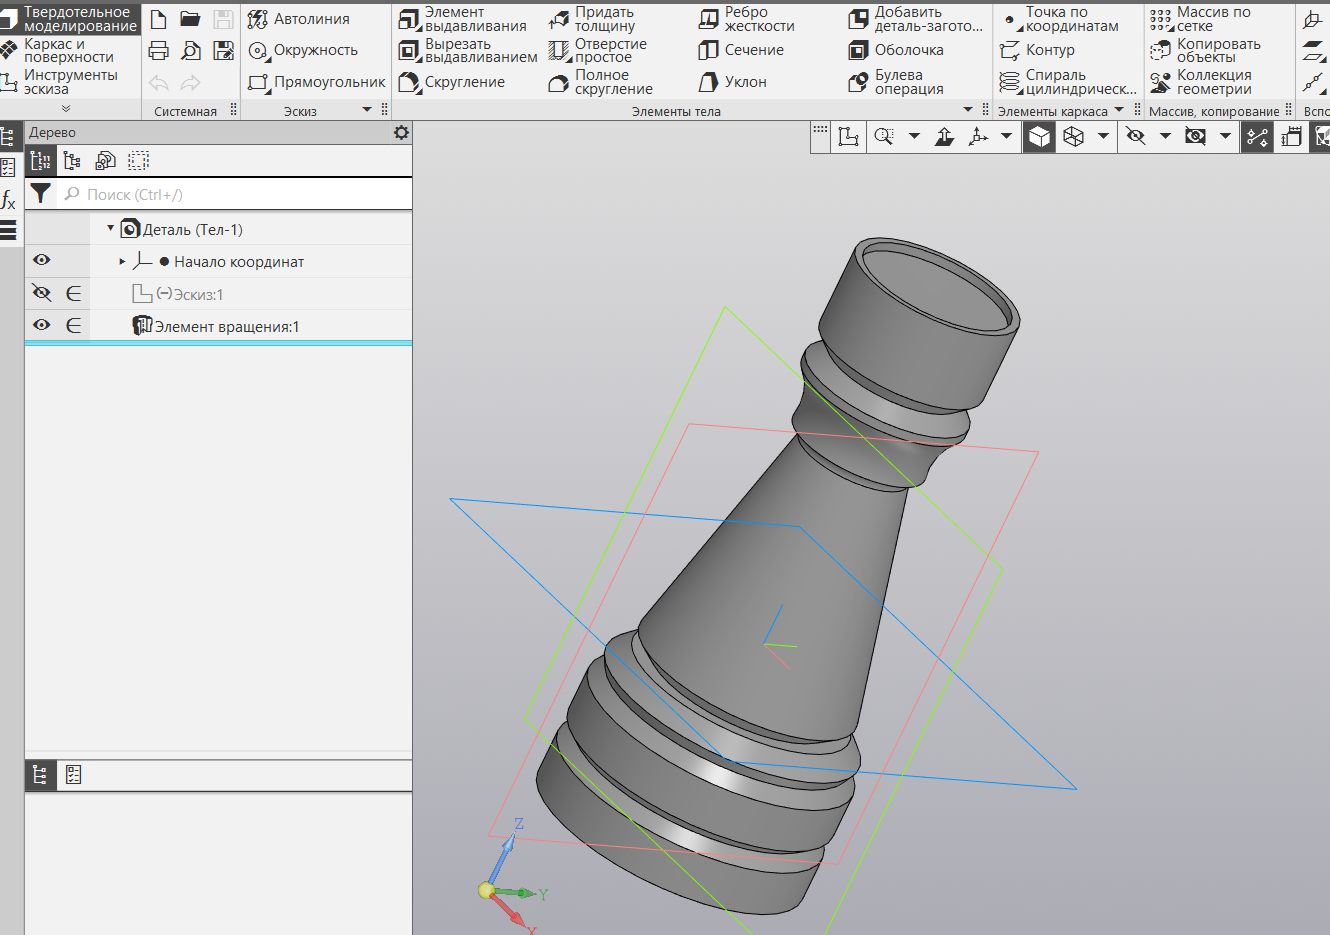Hide Элемент вращения:1 via eye icon

coord(41,325)
